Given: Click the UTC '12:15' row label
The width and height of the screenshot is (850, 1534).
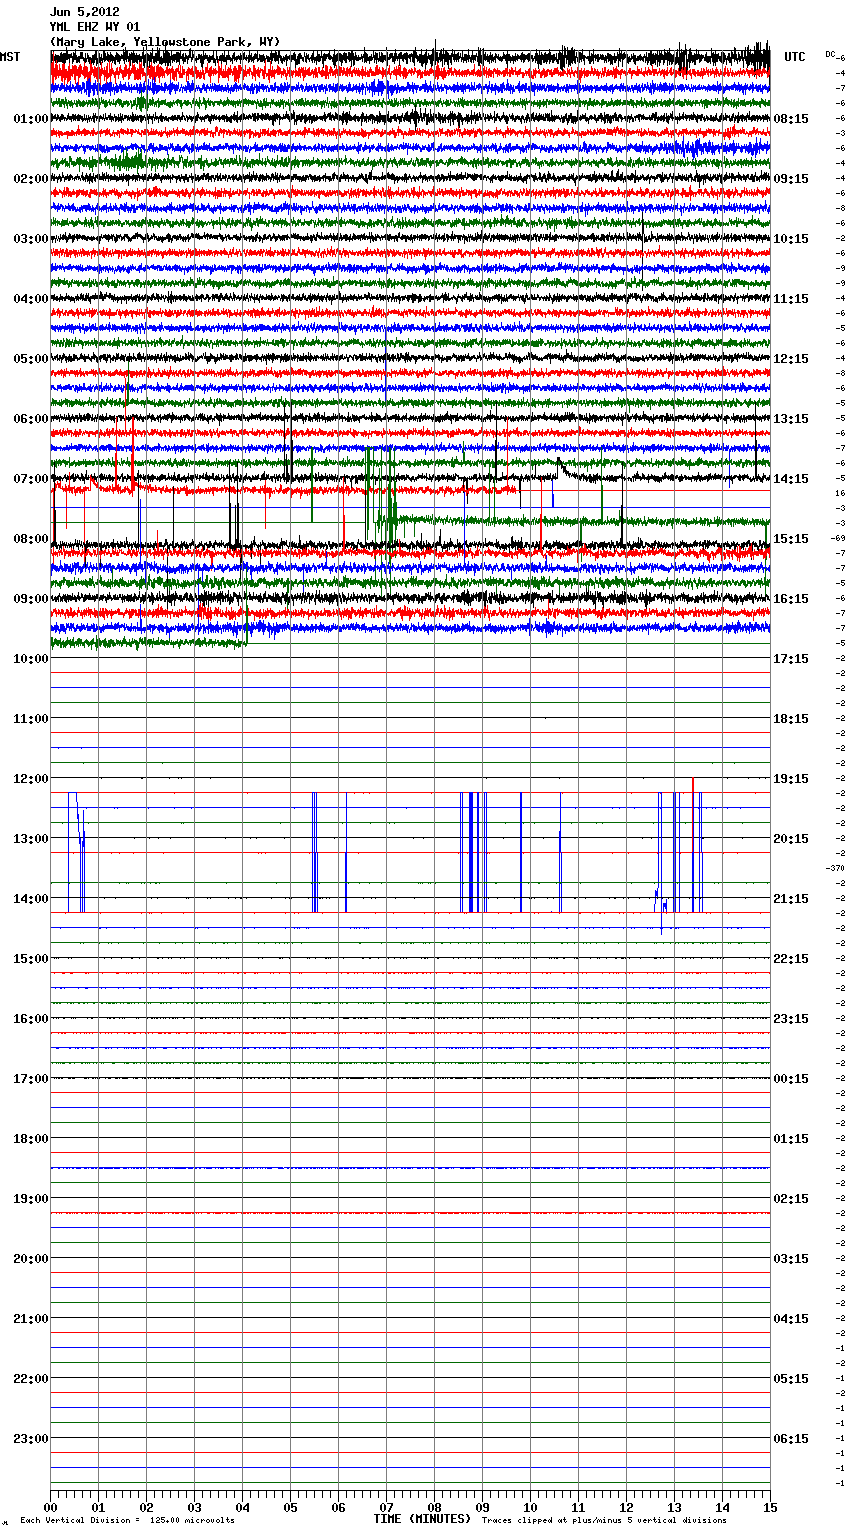Looking at the screenshot, I should click(x=791, y=359).
